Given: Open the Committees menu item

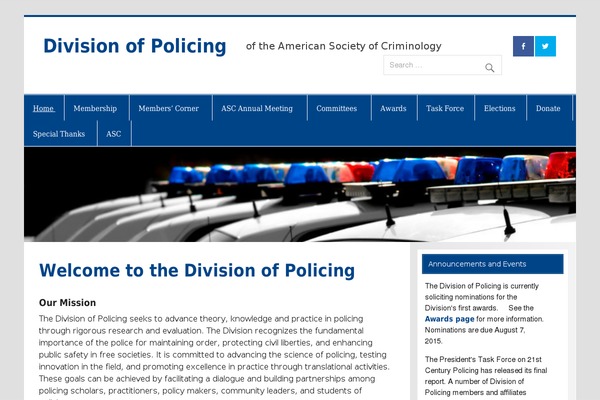Looking at the screenshot, I should pos(336,108).
